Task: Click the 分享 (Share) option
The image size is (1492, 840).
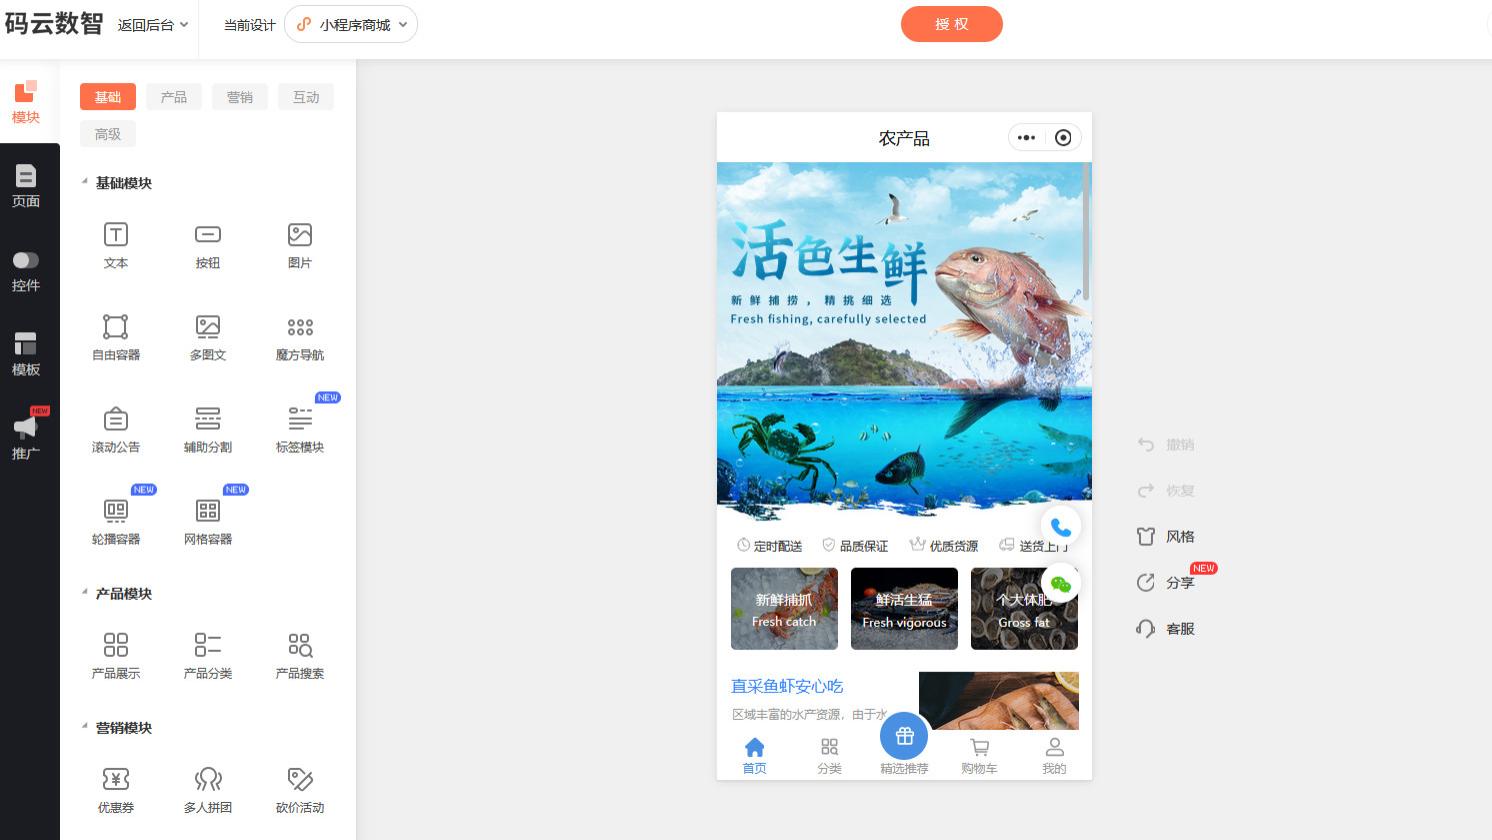Action: tap(1180, 583)
